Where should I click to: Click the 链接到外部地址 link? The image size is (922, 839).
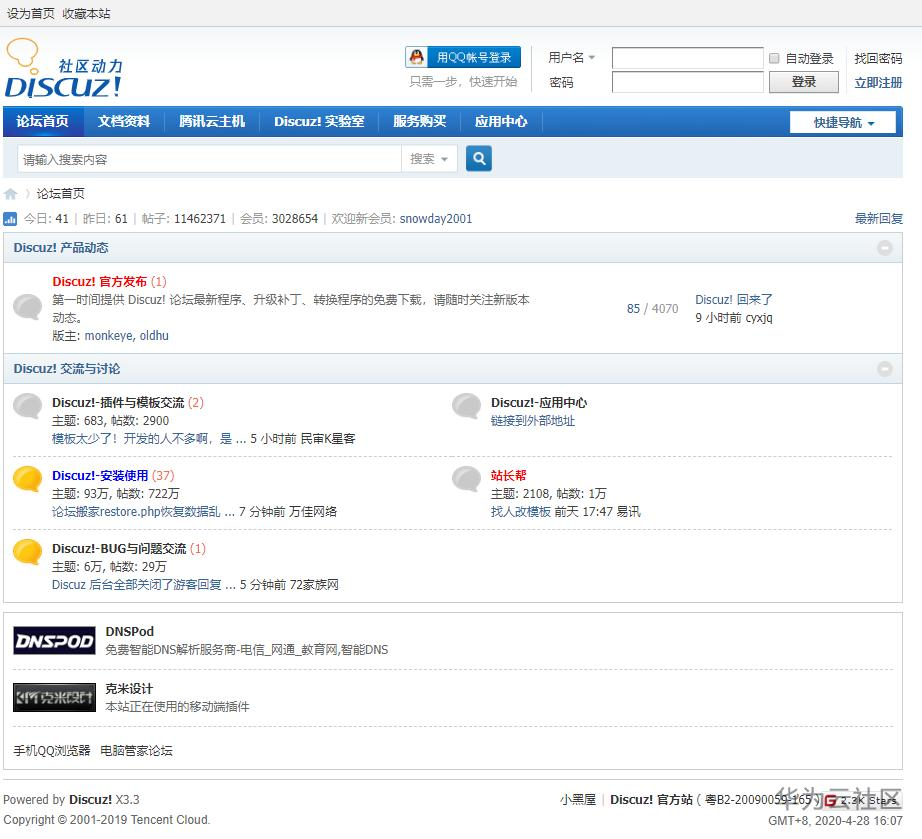click(x=533, y=421)
